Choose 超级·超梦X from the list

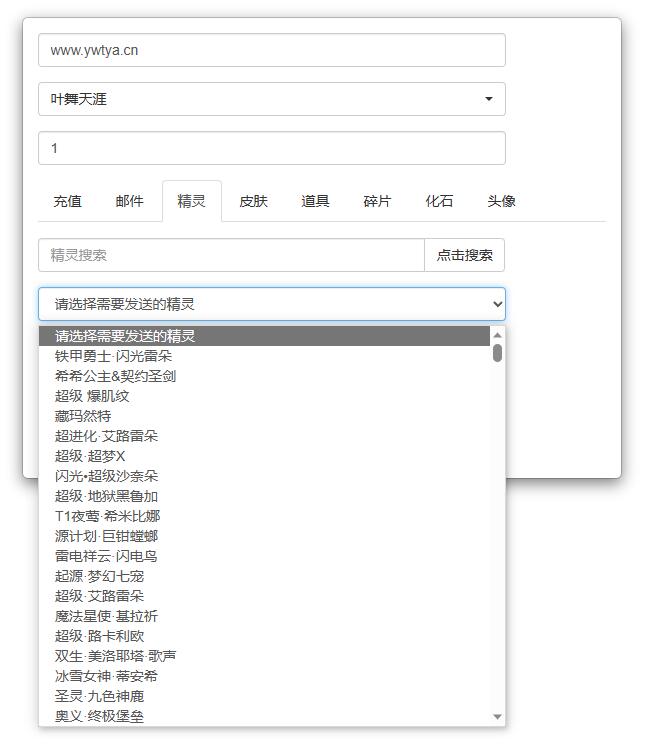[264, 456]
